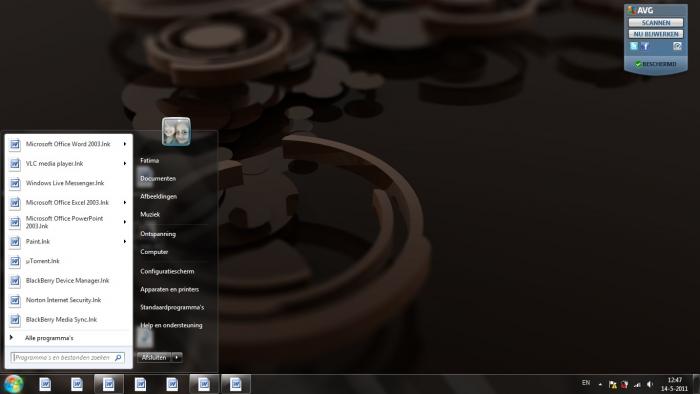Click the icon beside BlackBerry Media Sync.lnk

[15, 320]
